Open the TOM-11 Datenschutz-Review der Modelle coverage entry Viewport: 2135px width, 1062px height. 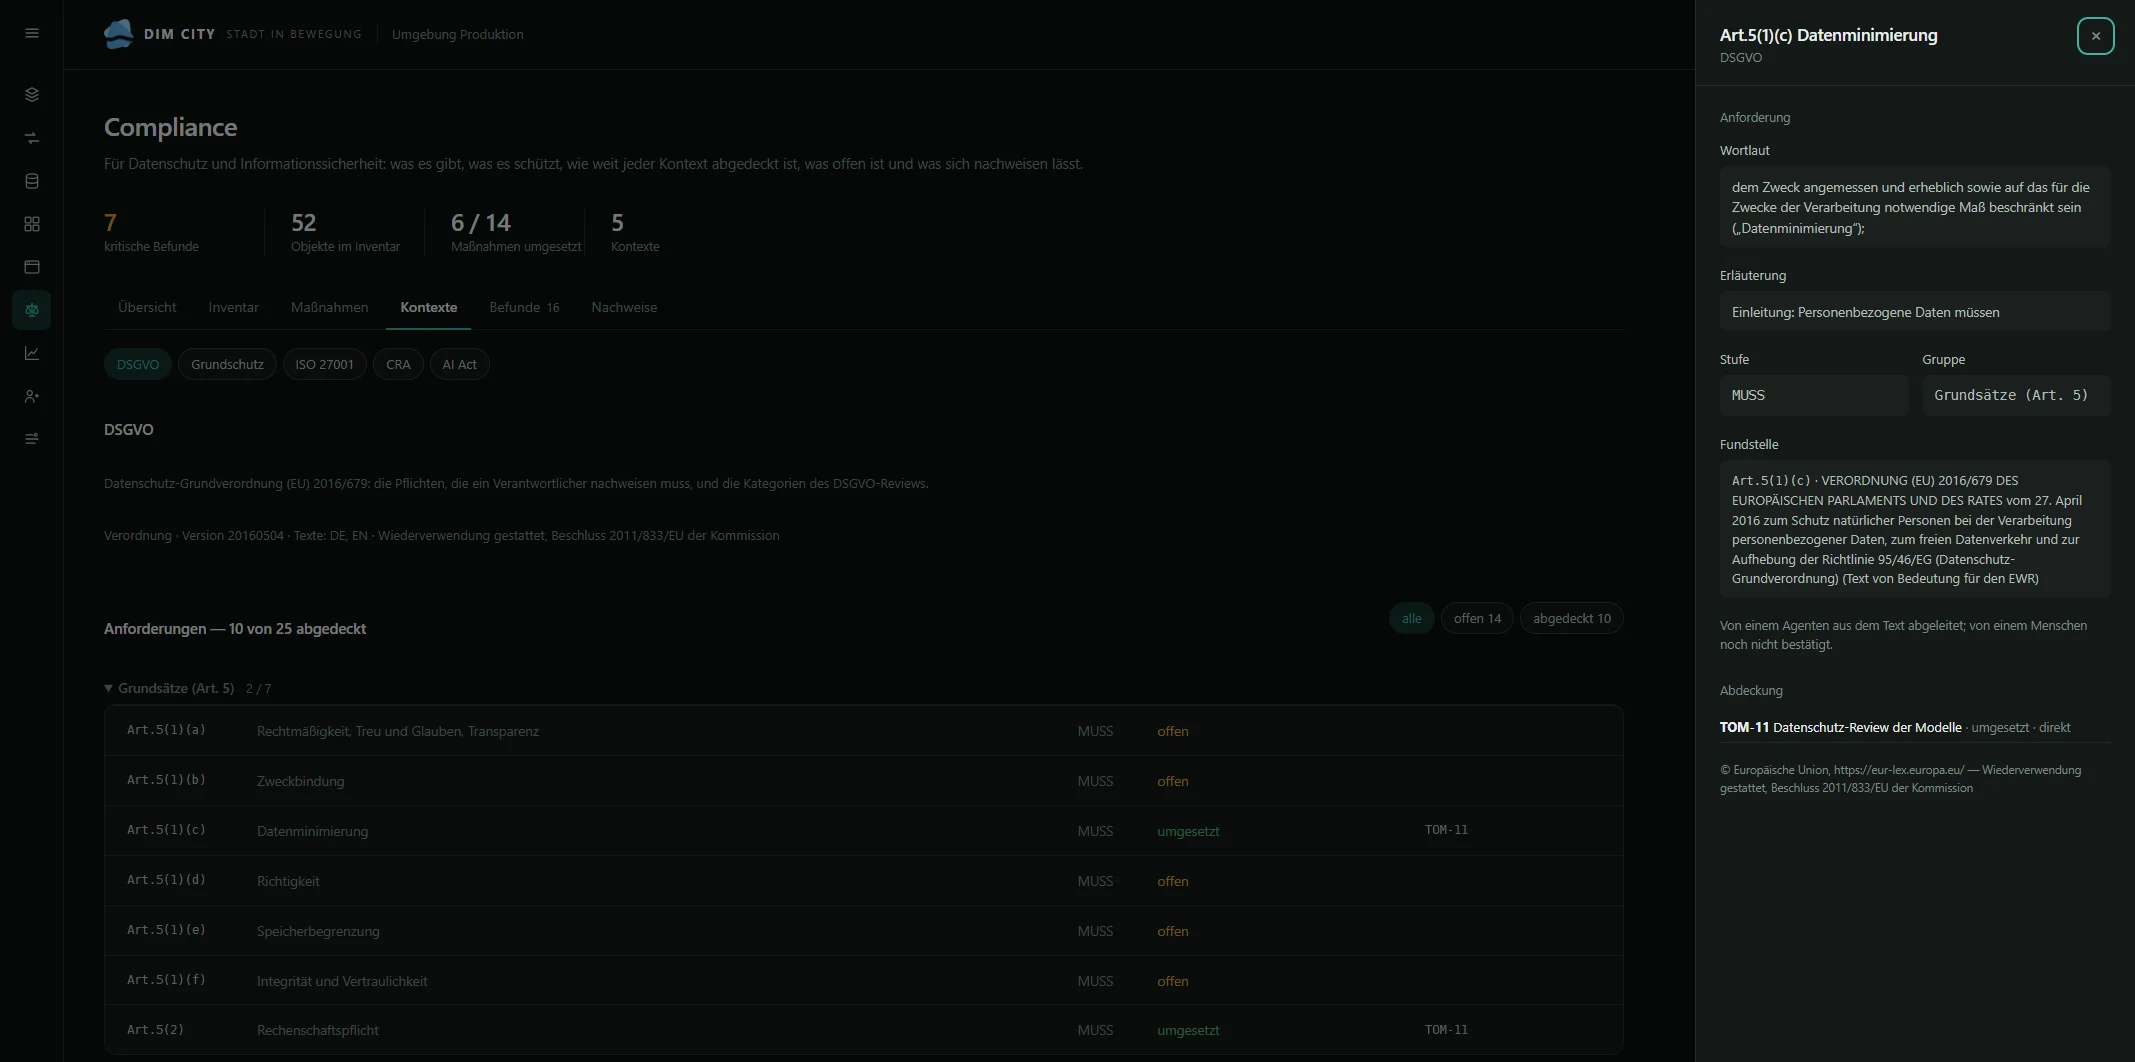coord(1915,727)
